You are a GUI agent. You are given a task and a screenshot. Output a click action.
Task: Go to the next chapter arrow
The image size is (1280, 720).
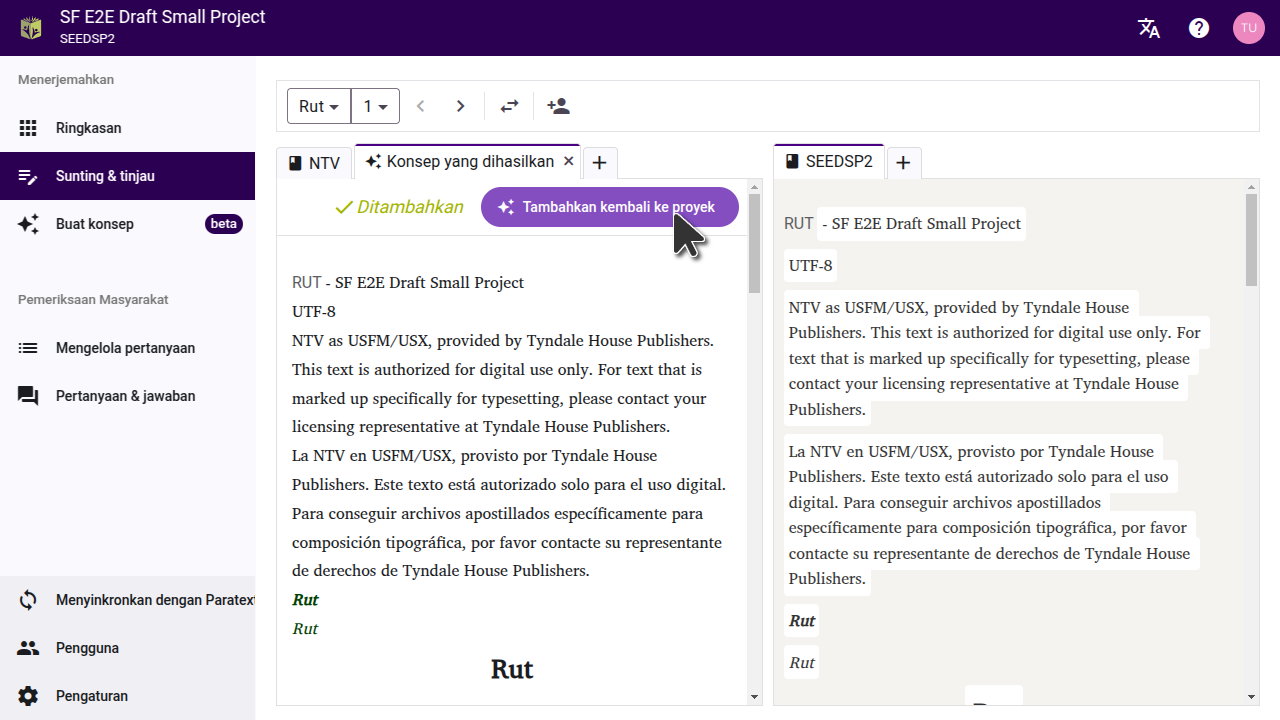460,106
